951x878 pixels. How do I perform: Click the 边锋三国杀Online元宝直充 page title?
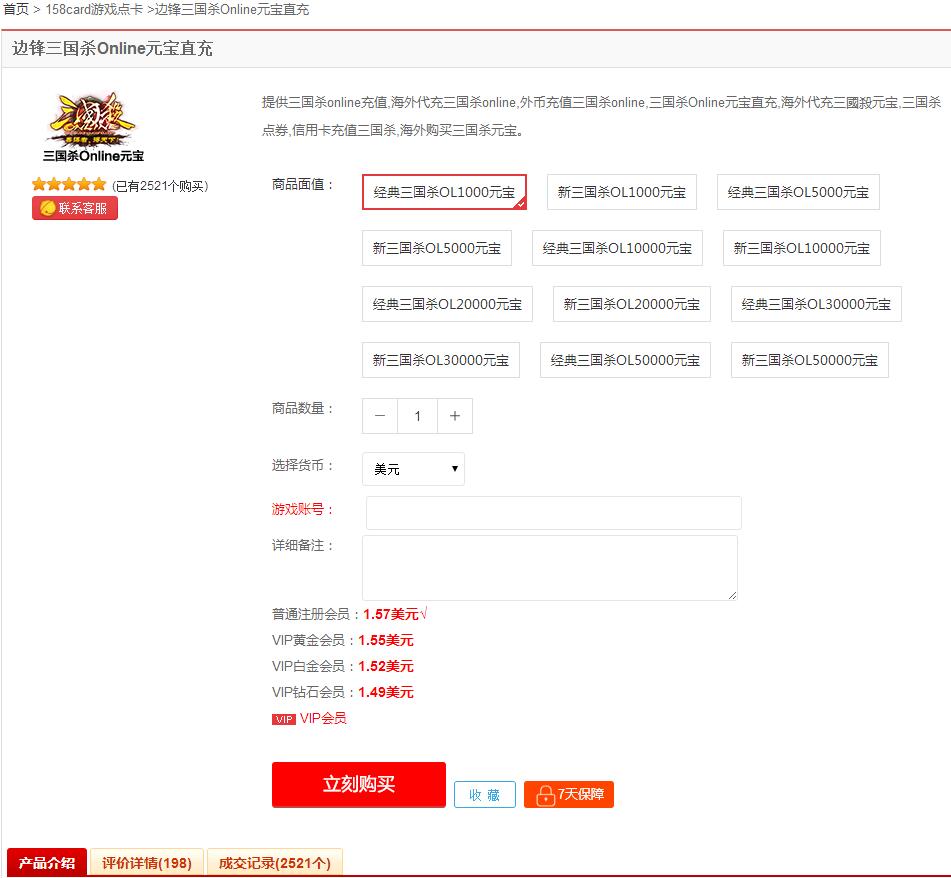(x=112, y=49)
